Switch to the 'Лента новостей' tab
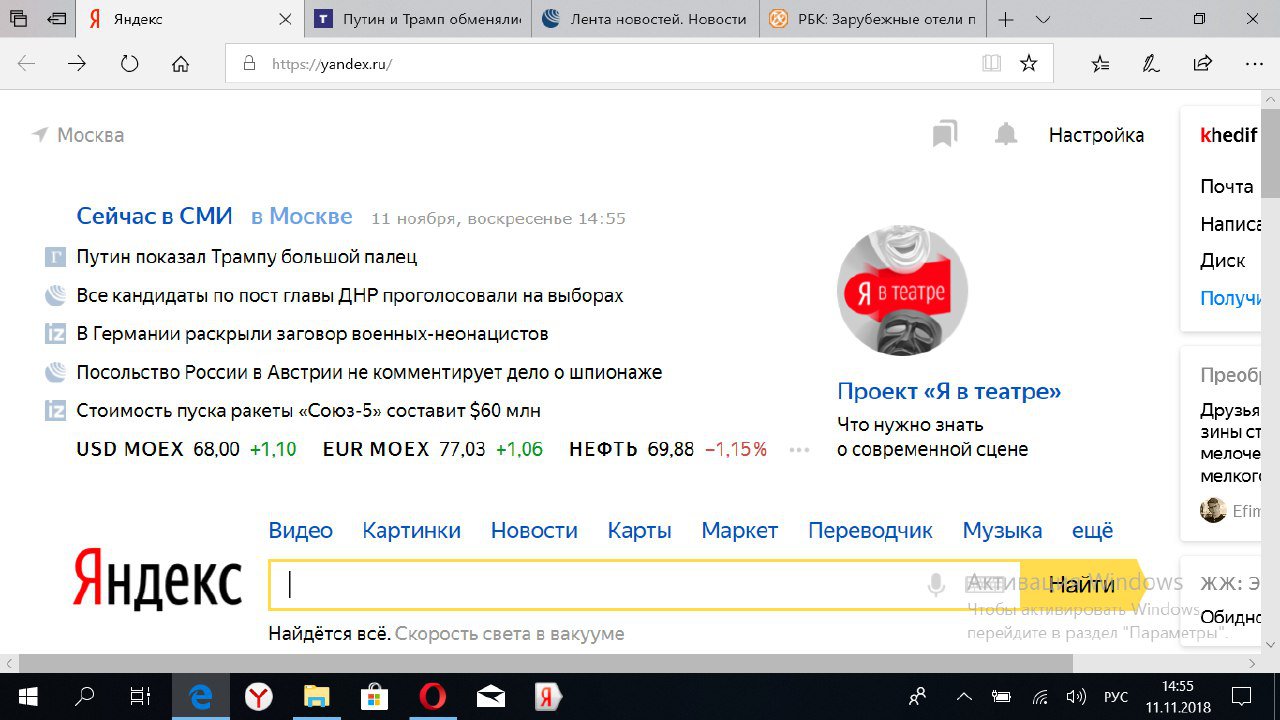This screenshot has width=1280, height=720. pyautogui.click(x=645, y=20)
